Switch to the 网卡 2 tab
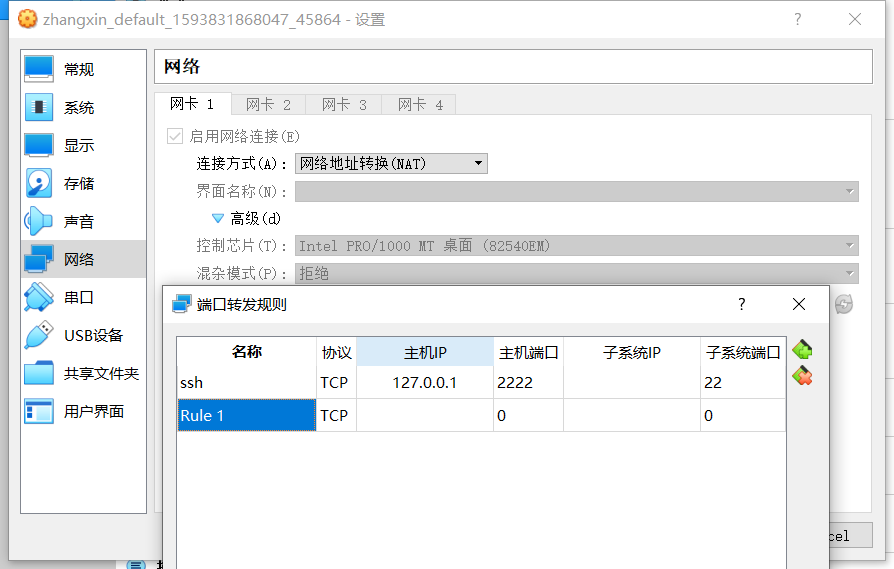The width and height of the screenshot is (894, 569). coord(268,104)
